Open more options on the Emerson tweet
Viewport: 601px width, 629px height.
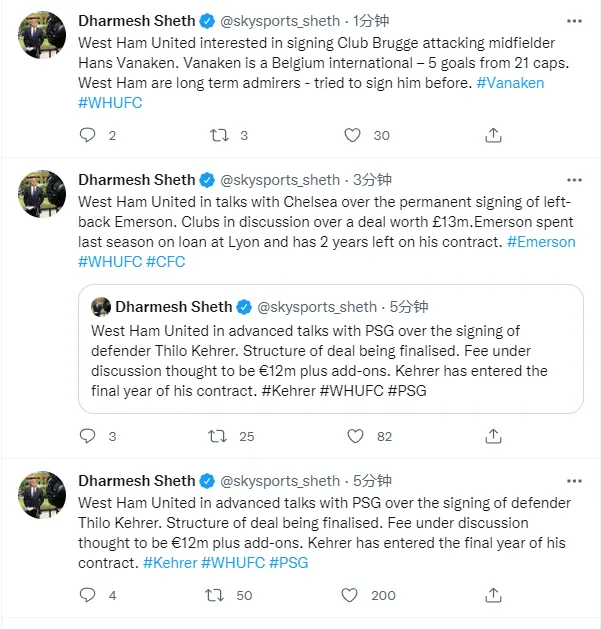pyautogui.click(x=572, y=180)
